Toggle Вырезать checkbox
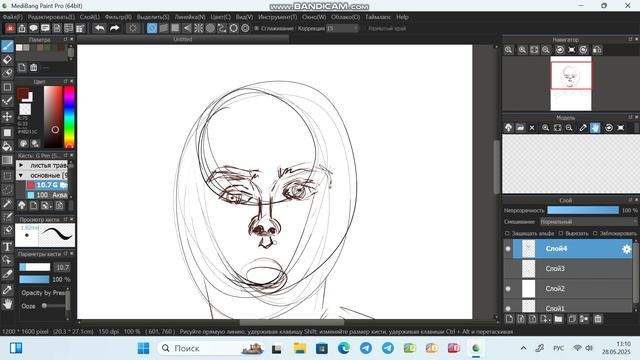The height and width of the screenshot is (360, 640). (x=561, y=233)
